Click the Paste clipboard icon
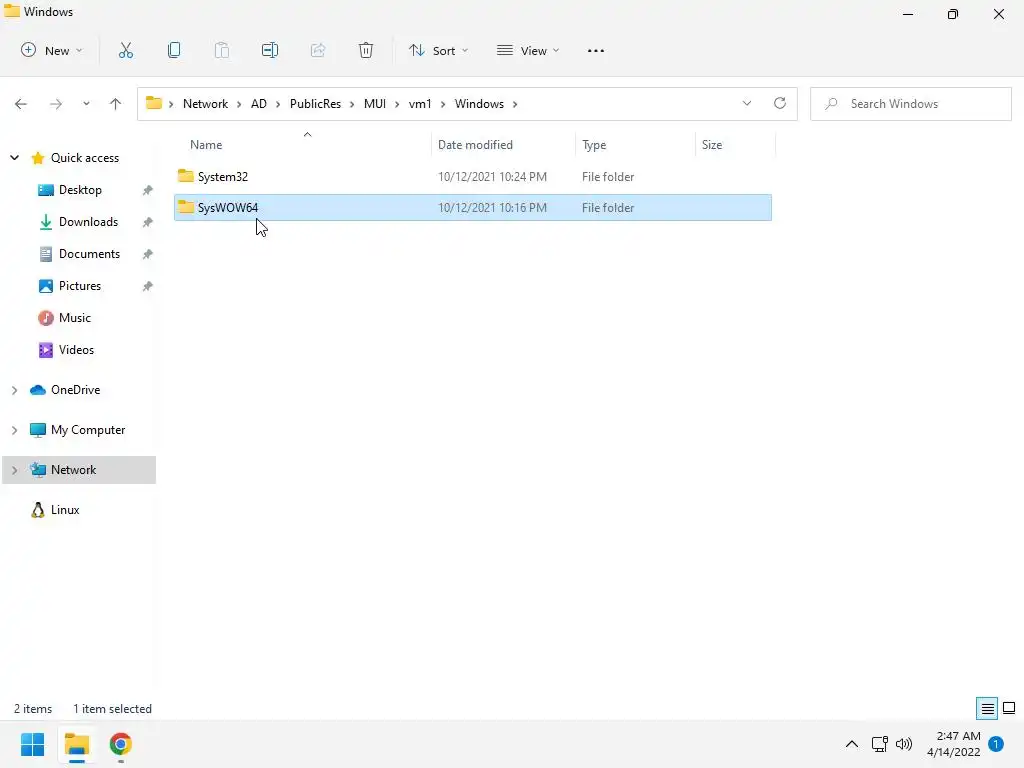The image size is (1024, 768). point(221,50)
